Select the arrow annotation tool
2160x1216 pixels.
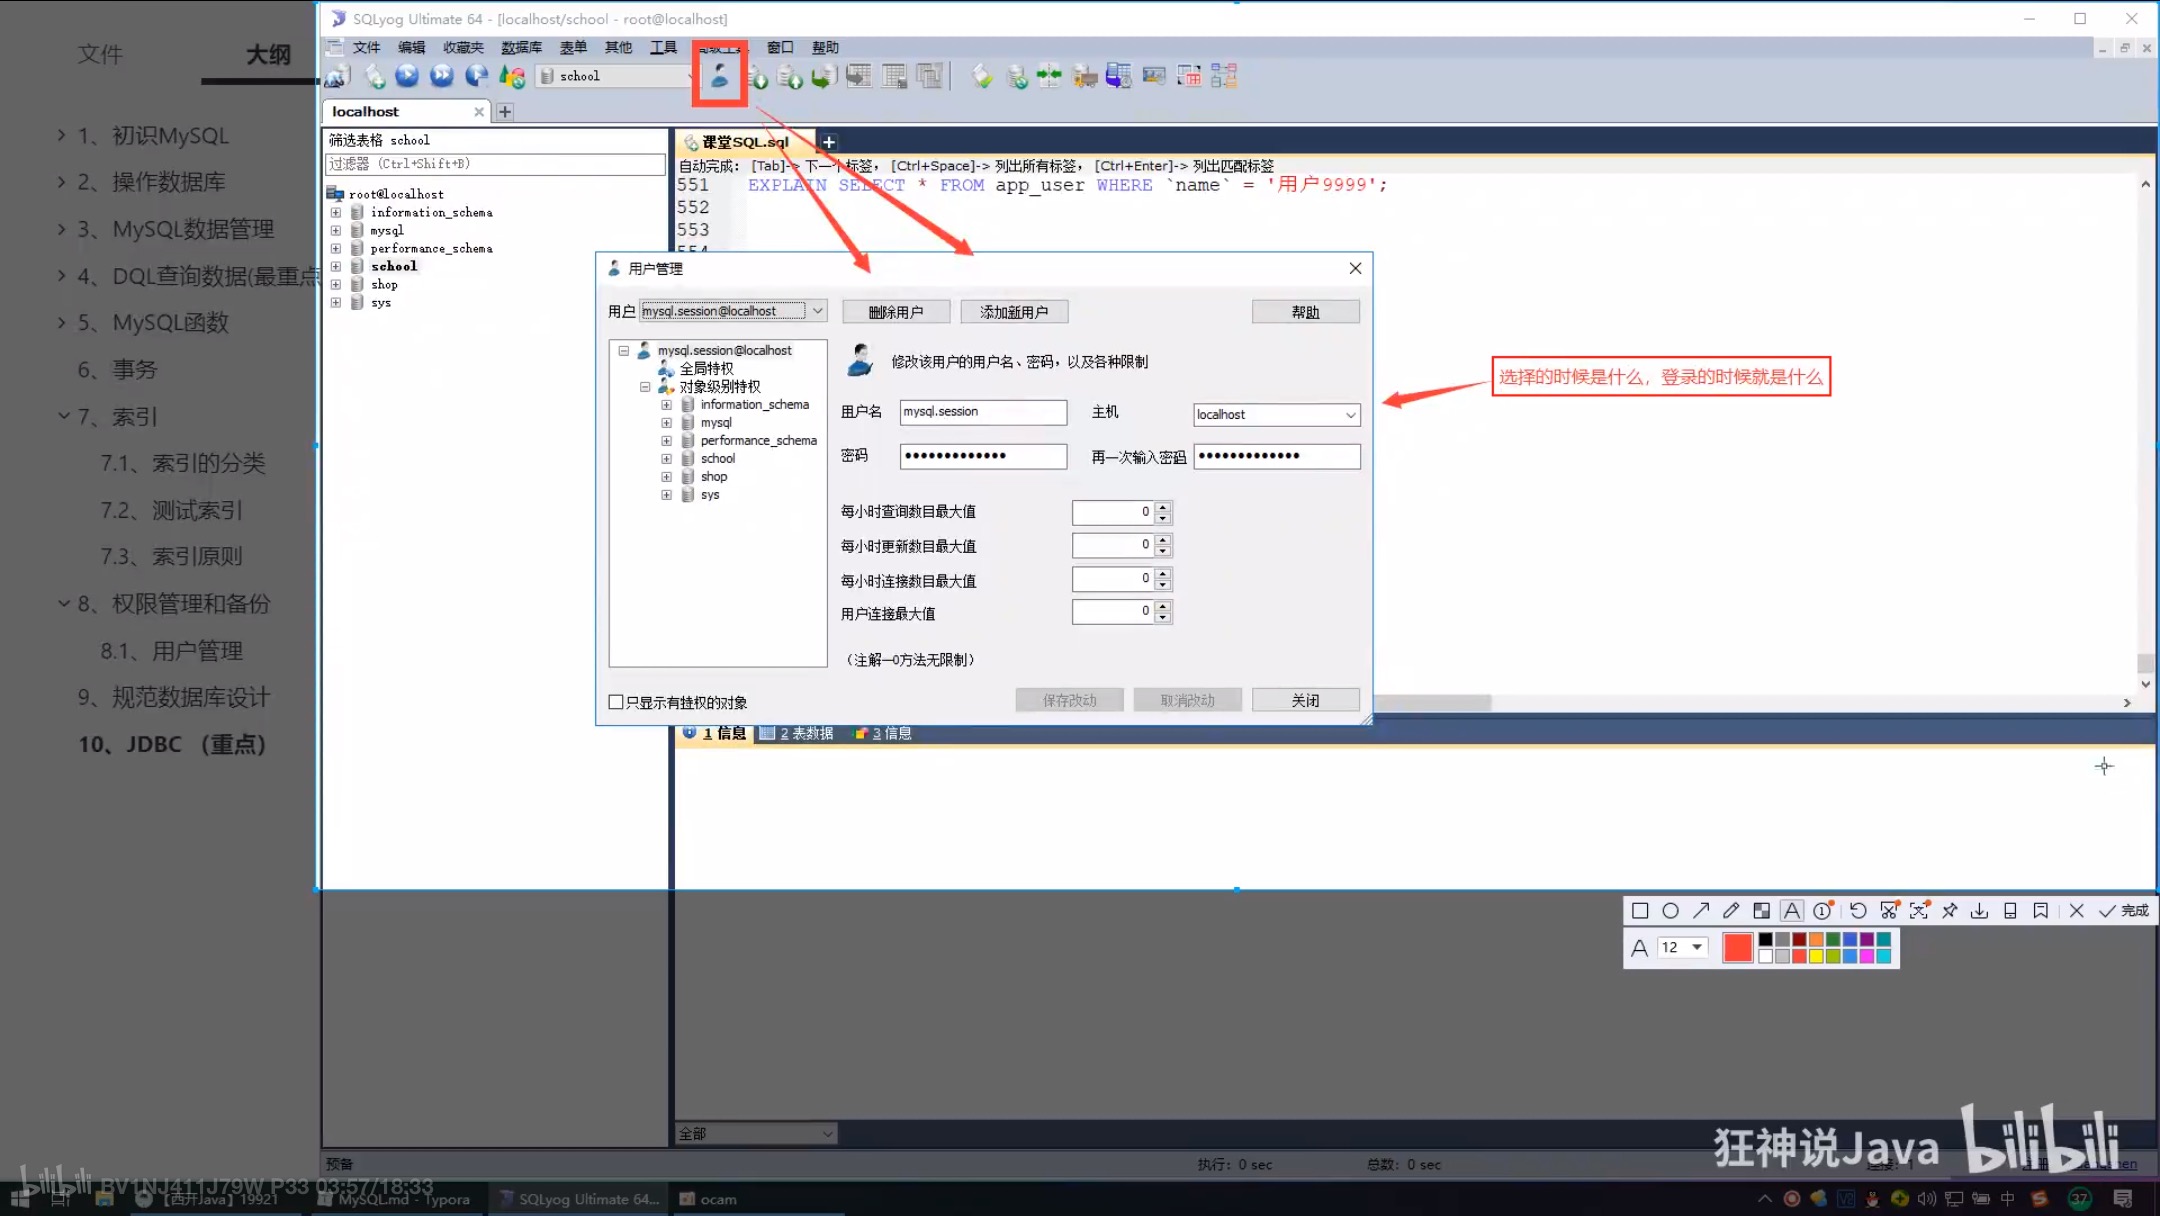coord(1701,910)
